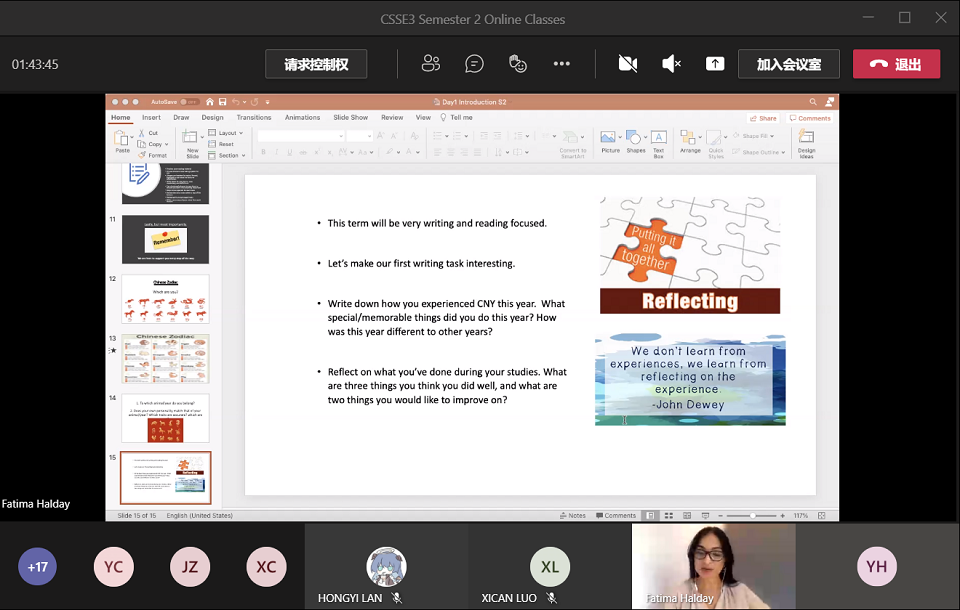Select slide 12 Chinese Zodiac thumbnail
The height and width of the screenshot is (610, 960).
[x=166, y=299]
